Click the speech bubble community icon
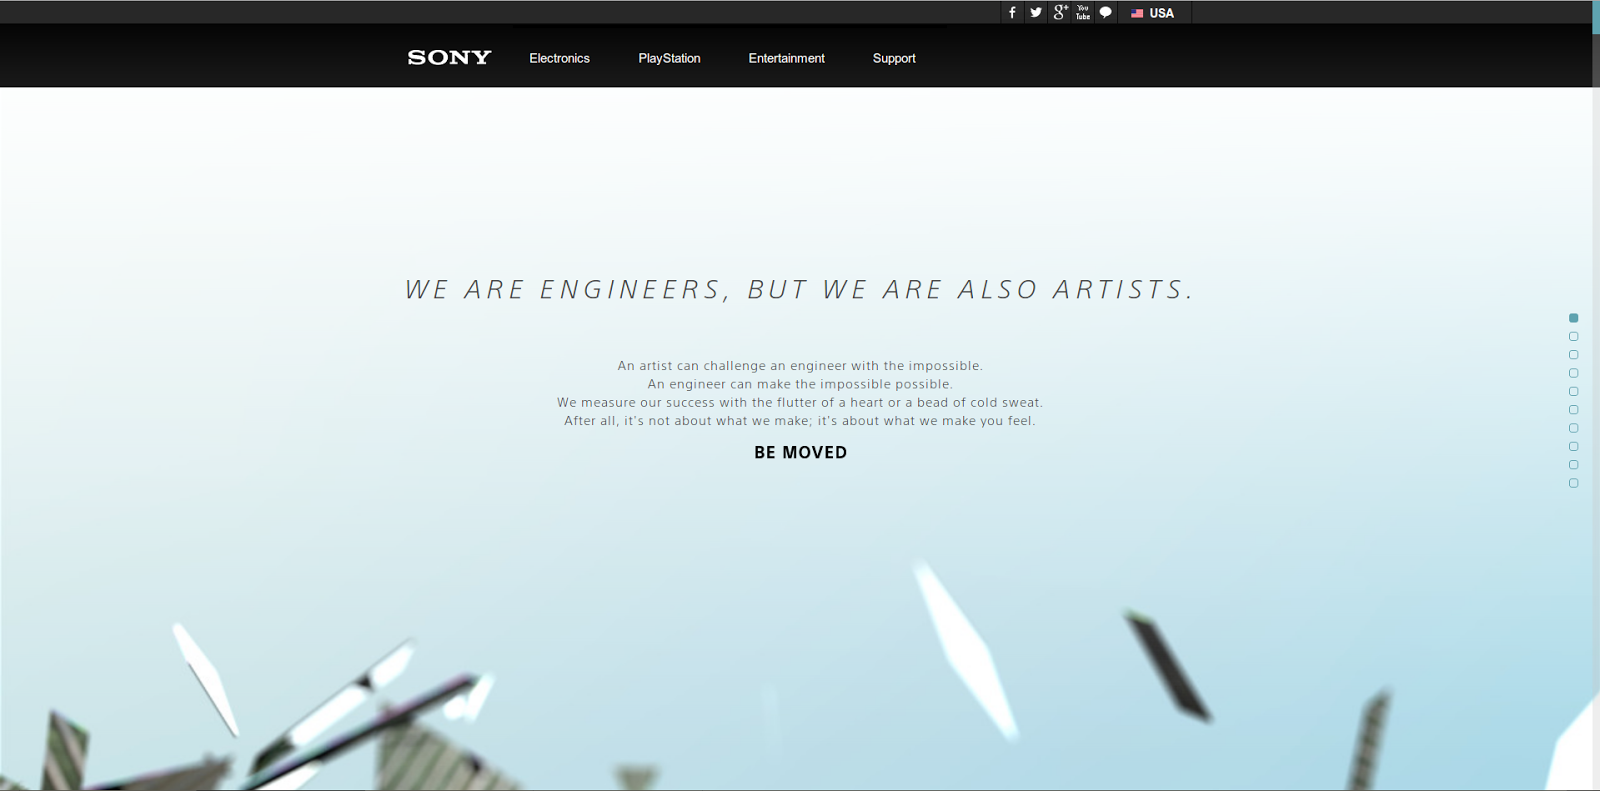 pos(1106,13)
